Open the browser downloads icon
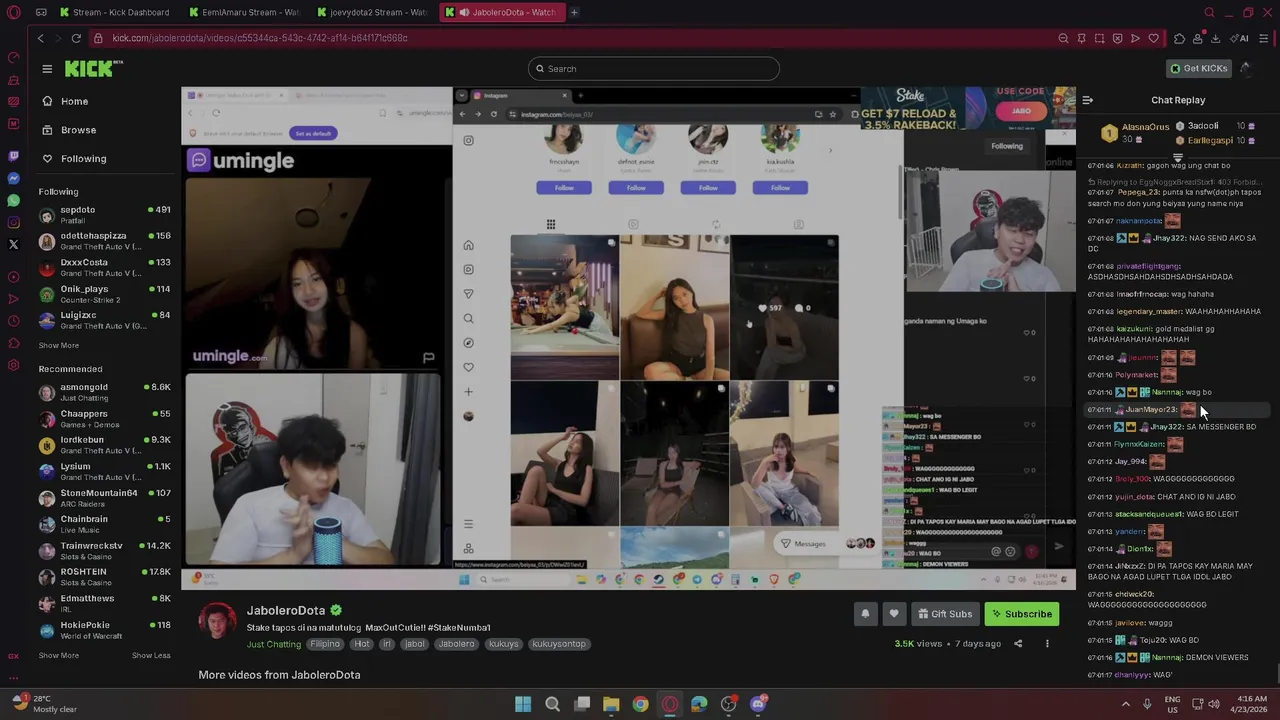 pos(1215,38)
